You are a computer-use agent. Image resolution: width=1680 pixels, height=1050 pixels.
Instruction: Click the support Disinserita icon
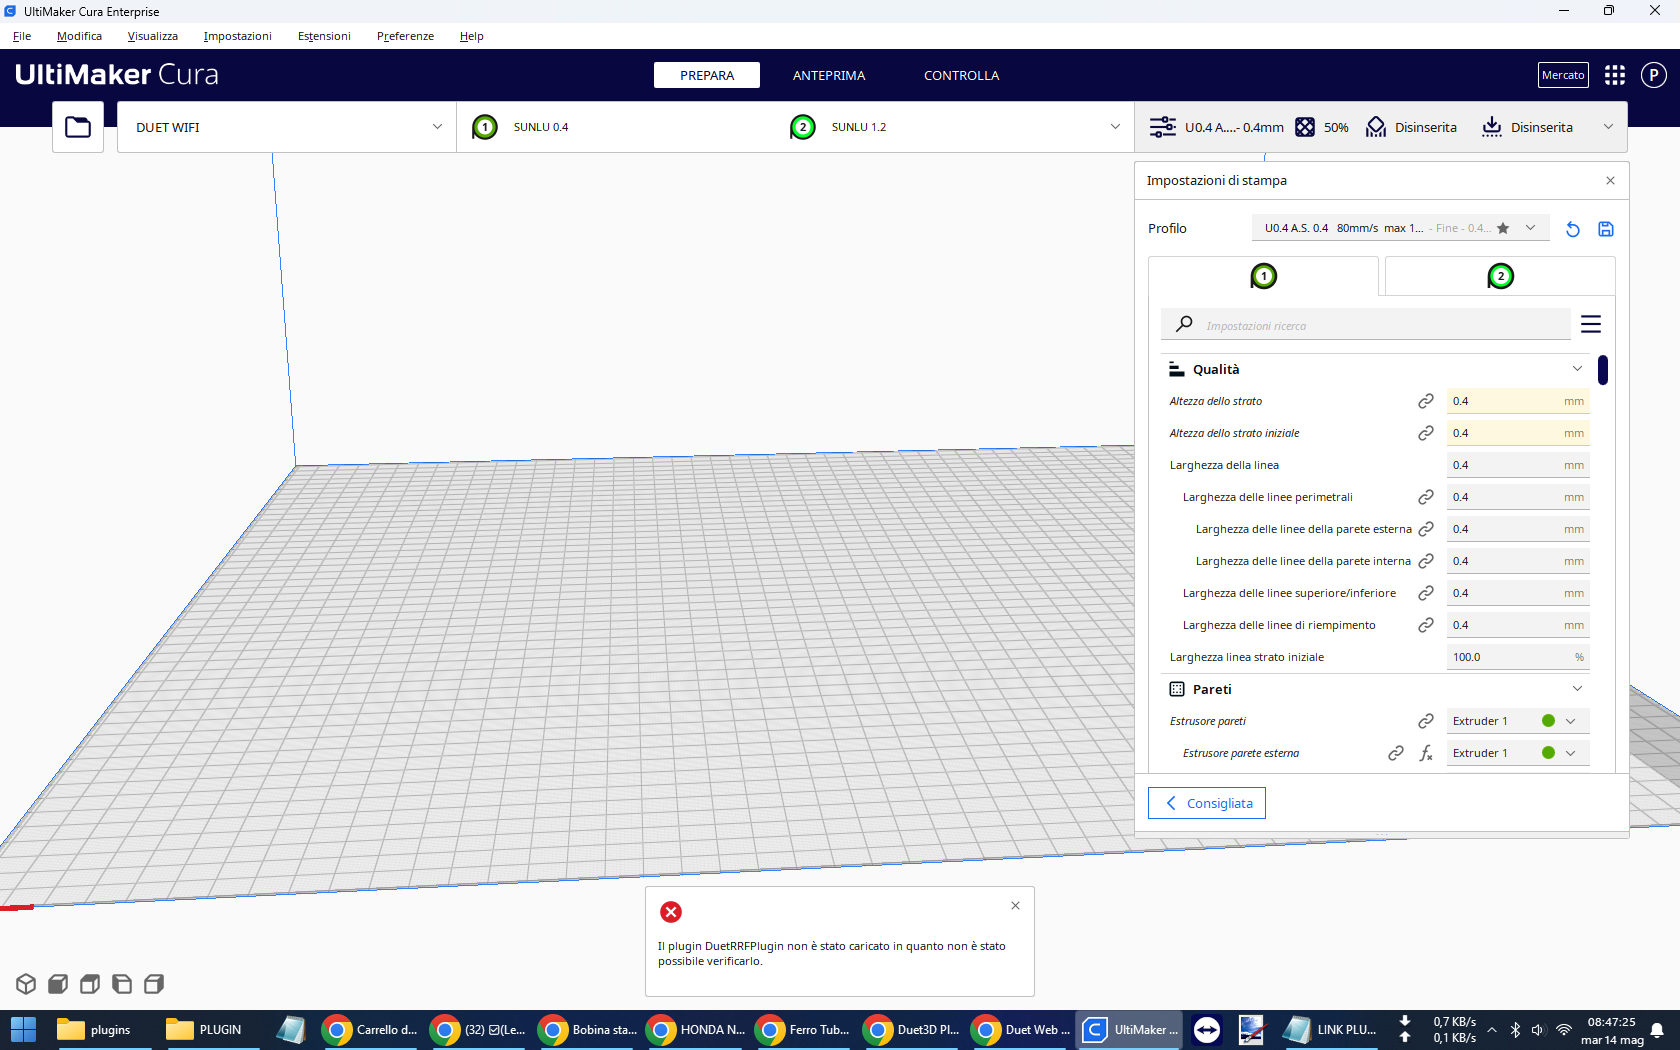[1376, 127]
